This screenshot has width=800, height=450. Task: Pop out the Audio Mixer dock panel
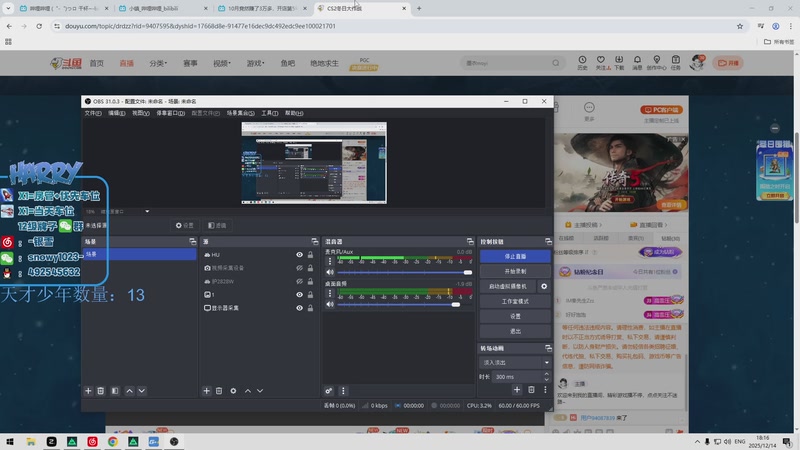(x=470, y=241)
